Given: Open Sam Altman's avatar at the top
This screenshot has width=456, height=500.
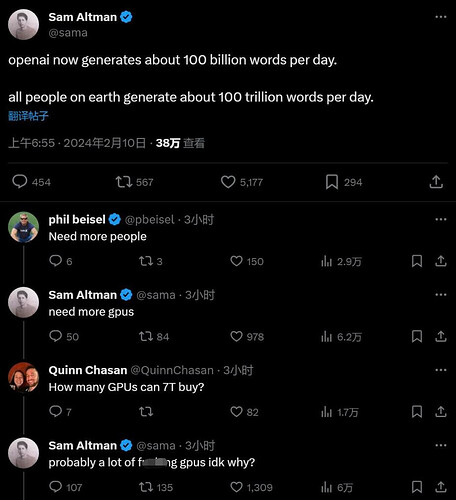Looking at the screenshot, I should coord(23,25).
